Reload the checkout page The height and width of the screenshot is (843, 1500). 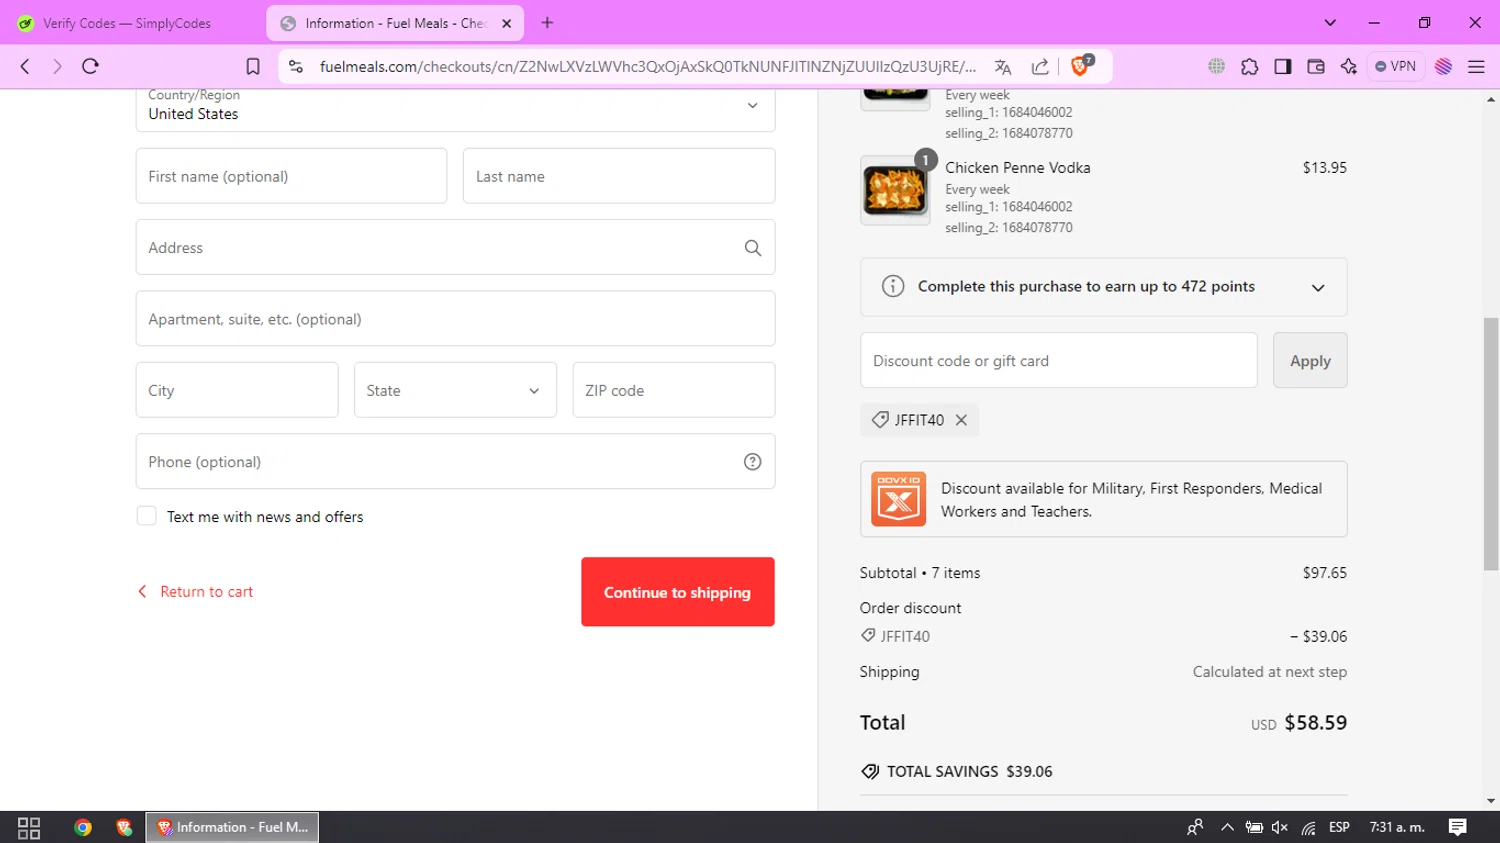90,66
